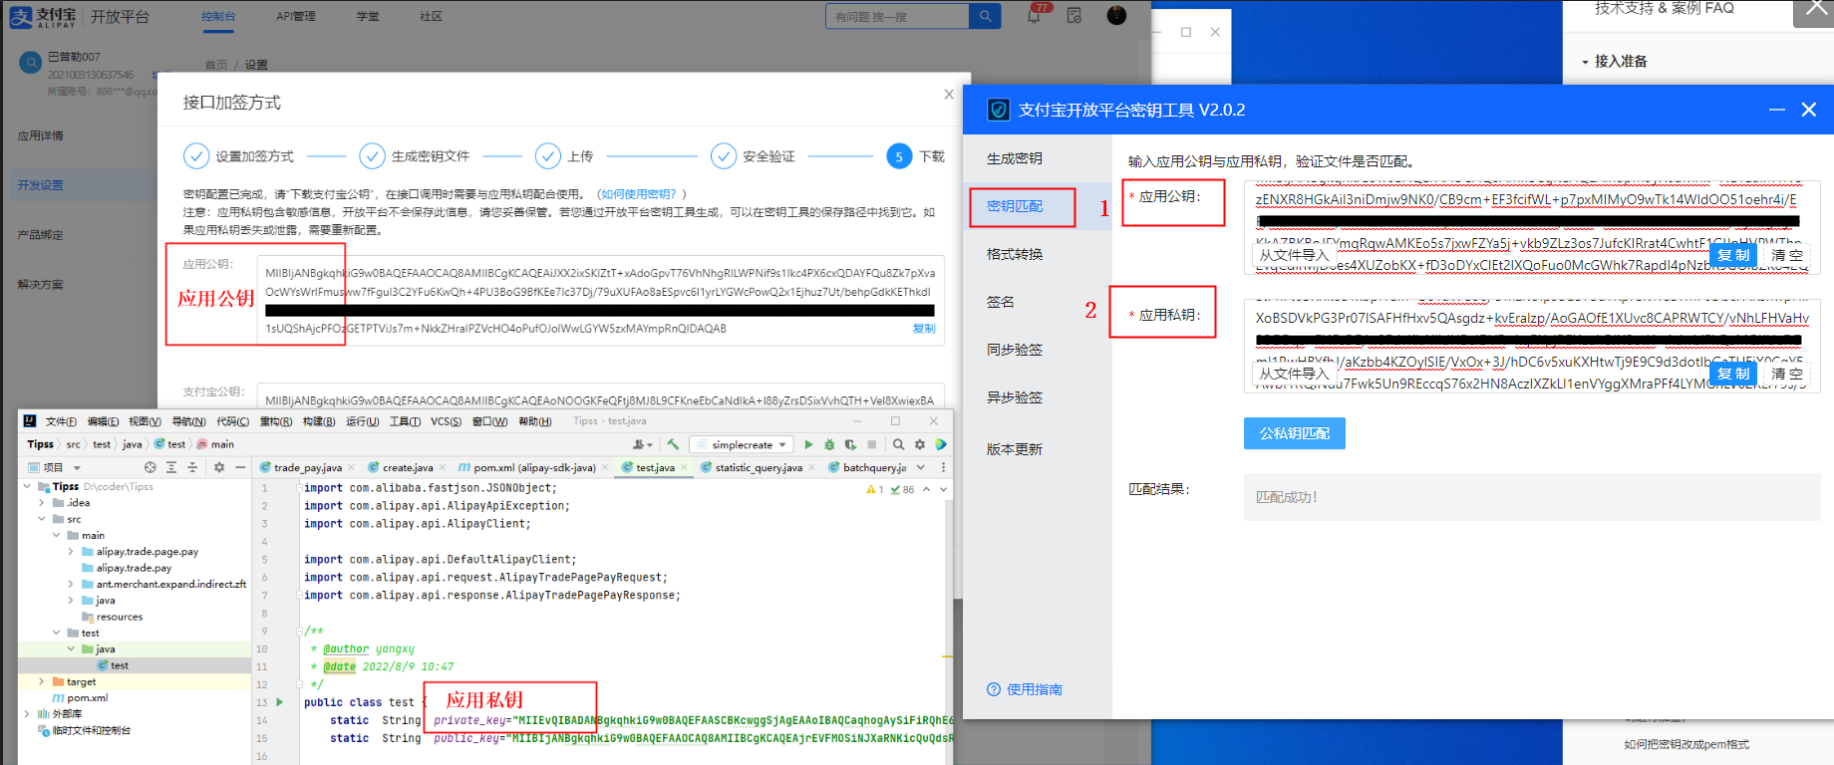Viewport: 1834px width, 765px height.
Task: Click Expand All icon in project panel
Action: [x=171, y=467]
